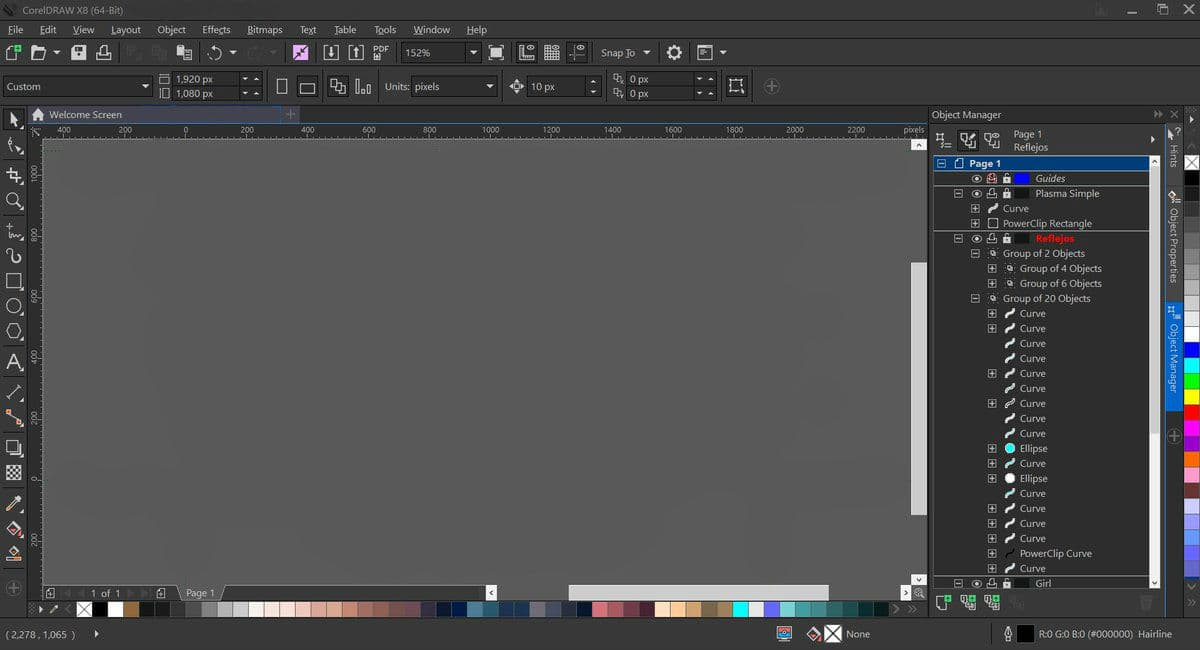Hide the Plasma Simple layer
This screenshot has height=650, width=1200.
(x=977, y=193)
